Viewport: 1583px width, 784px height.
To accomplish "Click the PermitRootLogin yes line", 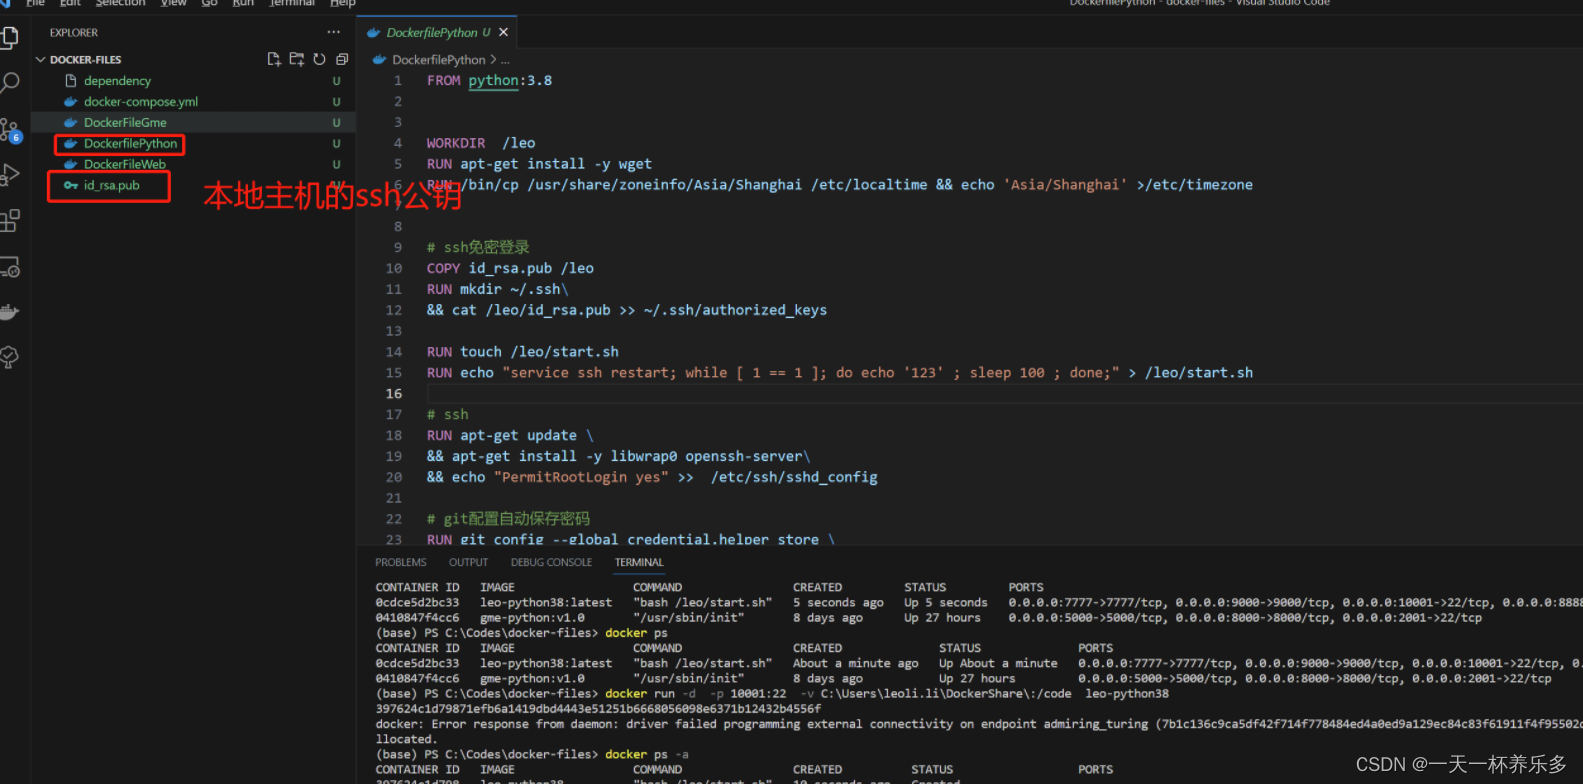I will click(x=652, y=478).
